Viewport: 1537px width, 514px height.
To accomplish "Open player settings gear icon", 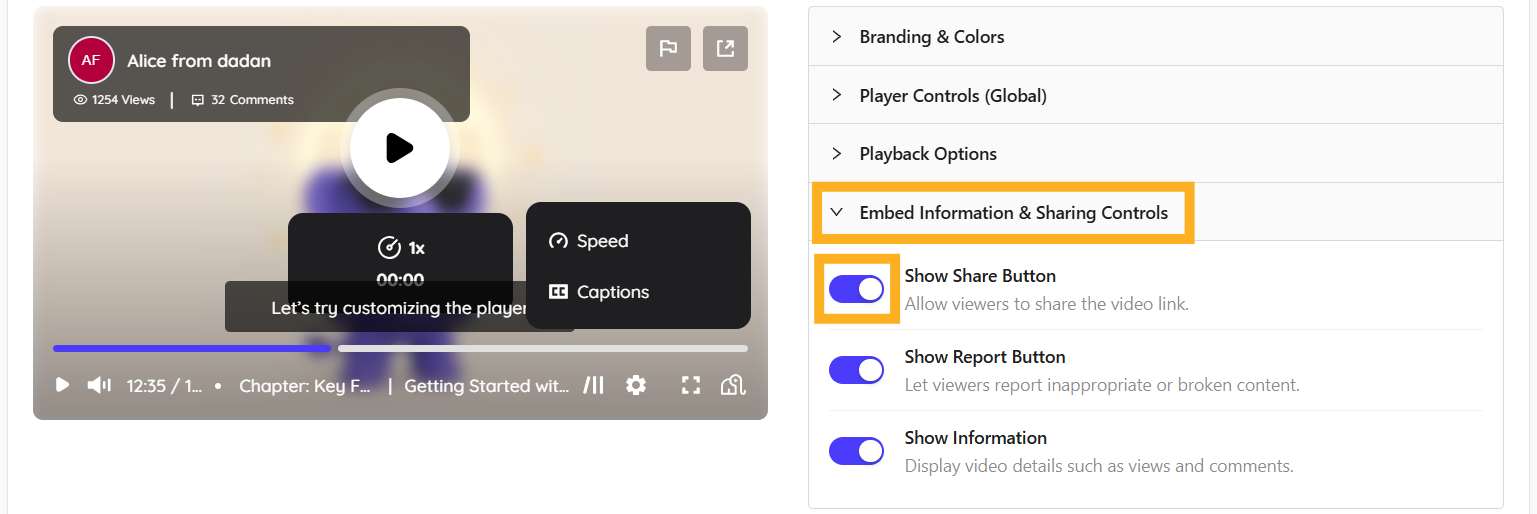I will (x=636, y=385).
